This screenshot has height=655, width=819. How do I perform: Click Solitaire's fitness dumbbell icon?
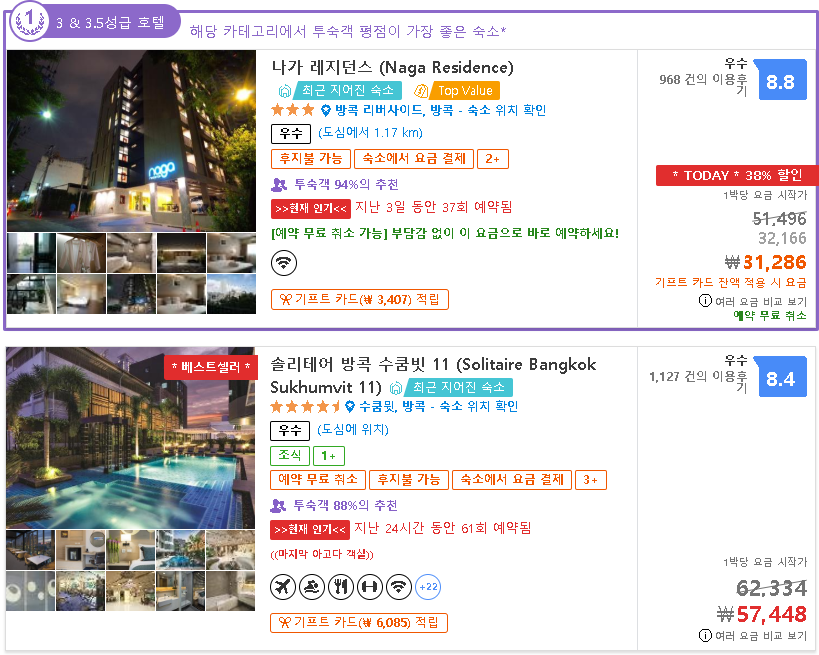point(370,587)
